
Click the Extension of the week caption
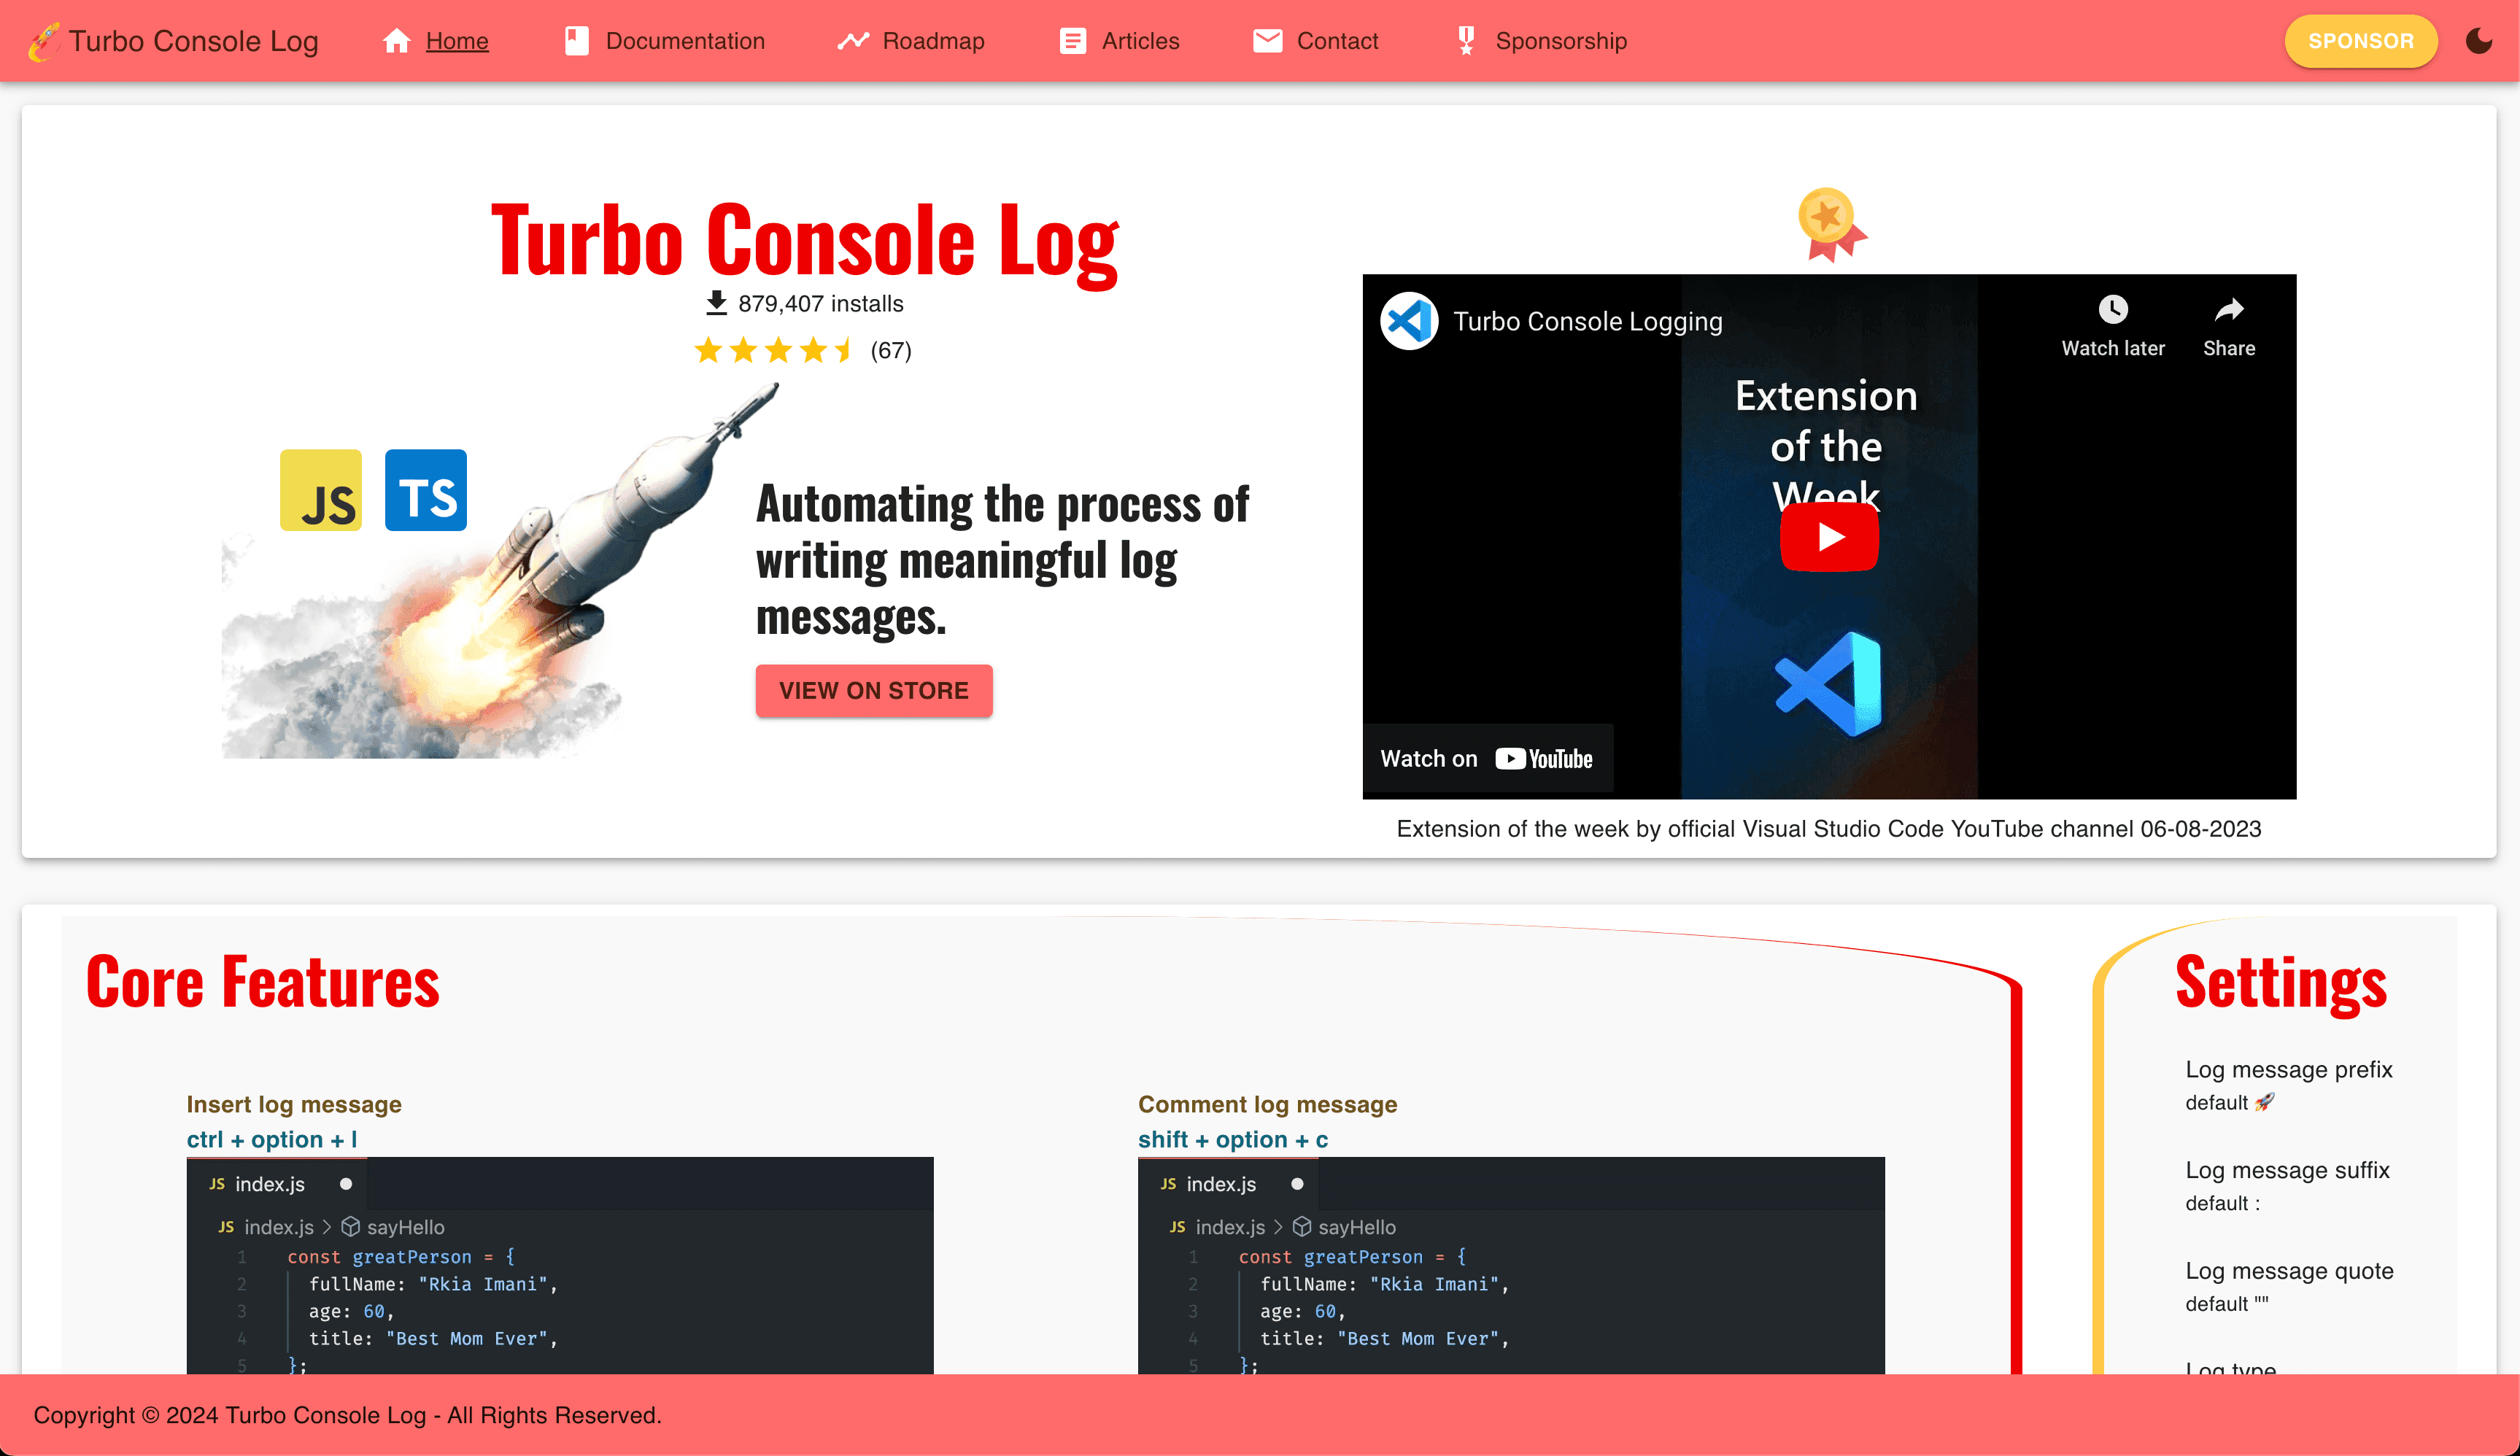point(1828,829)
